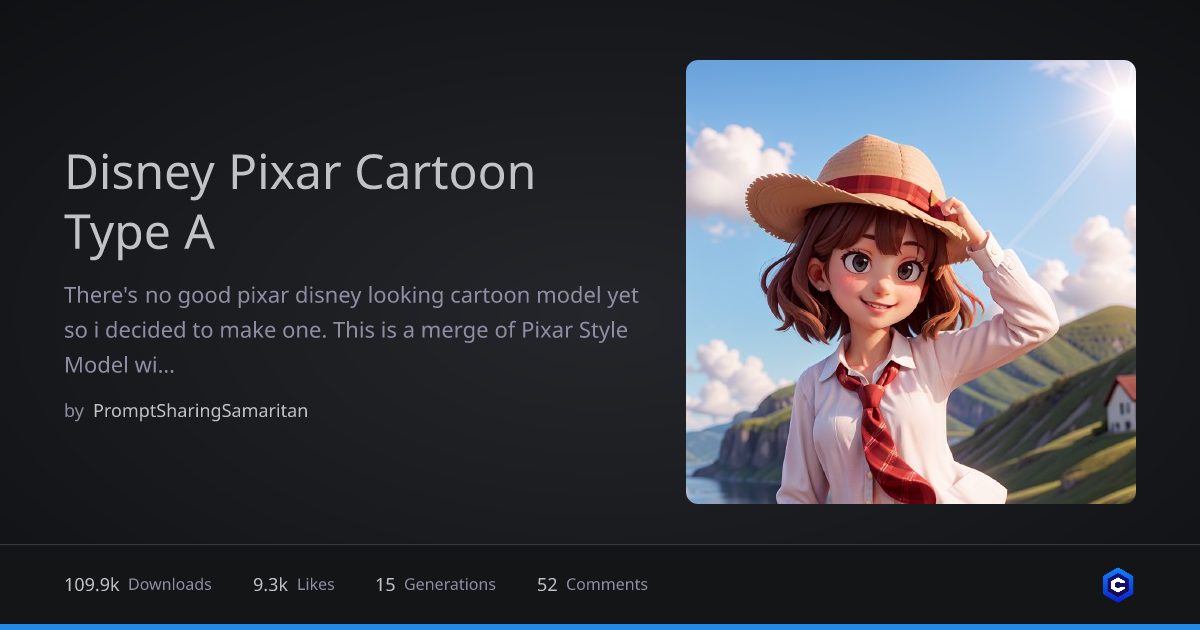The height and width of the screenshot is (630, 1200).
Task: Open the cartoon girl's face in the preview
Action: click(x=868, y=270)
